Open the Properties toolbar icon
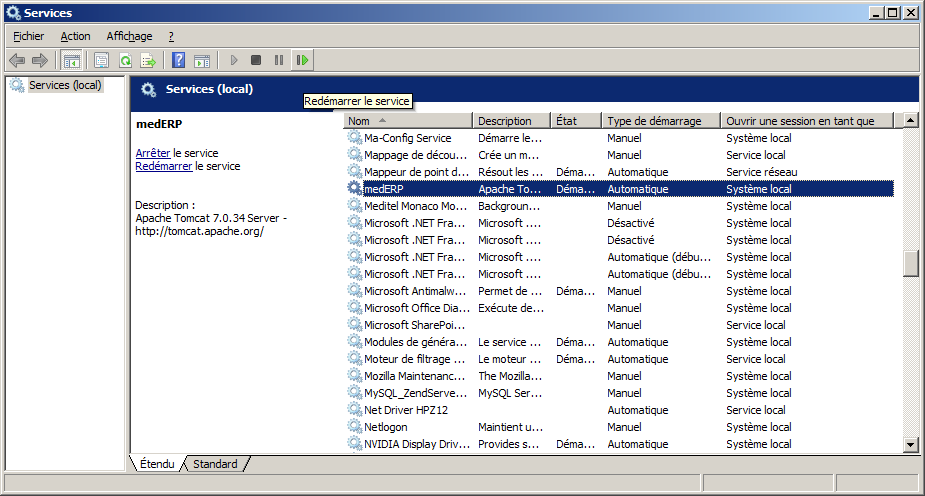Screen dimensions: 925x496 (x=101, y=60)
